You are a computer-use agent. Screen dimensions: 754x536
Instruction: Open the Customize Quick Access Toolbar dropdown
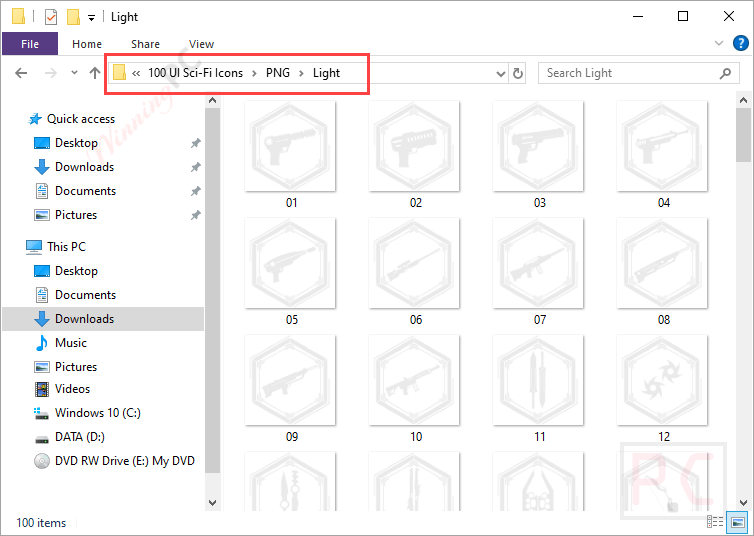(91, 17)
